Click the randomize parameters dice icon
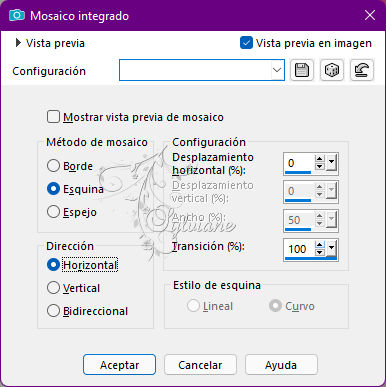The image size is (386, 387). tap(332, 70)
